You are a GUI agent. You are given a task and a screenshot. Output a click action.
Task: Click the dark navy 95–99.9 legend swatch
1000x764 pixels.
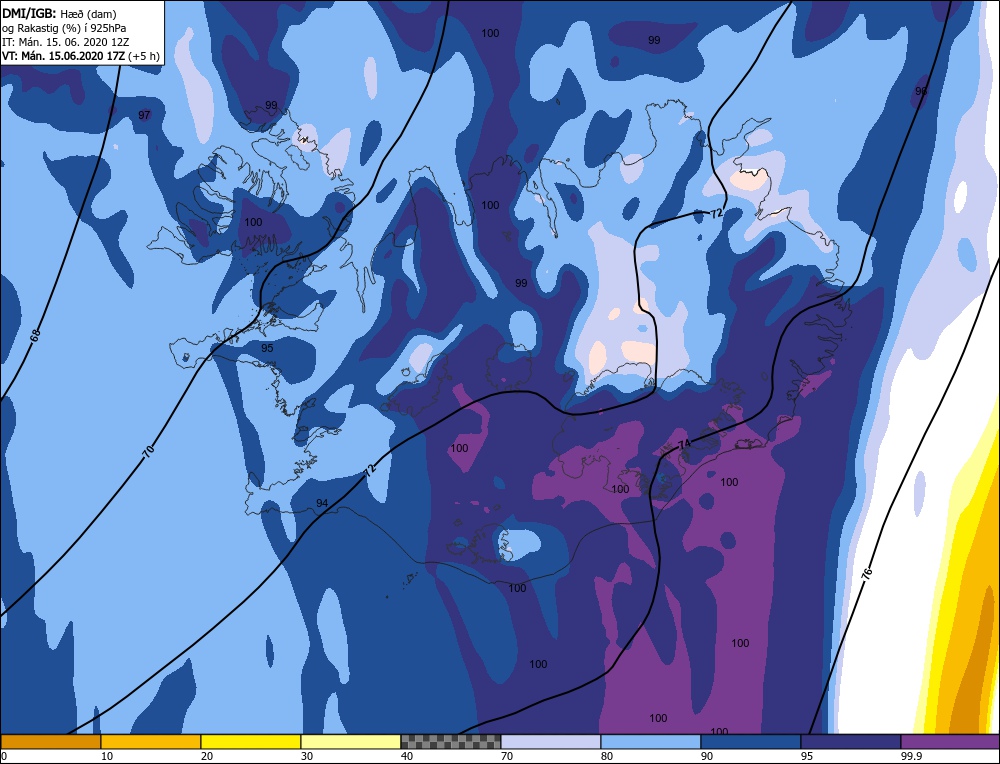coord(851,742)
